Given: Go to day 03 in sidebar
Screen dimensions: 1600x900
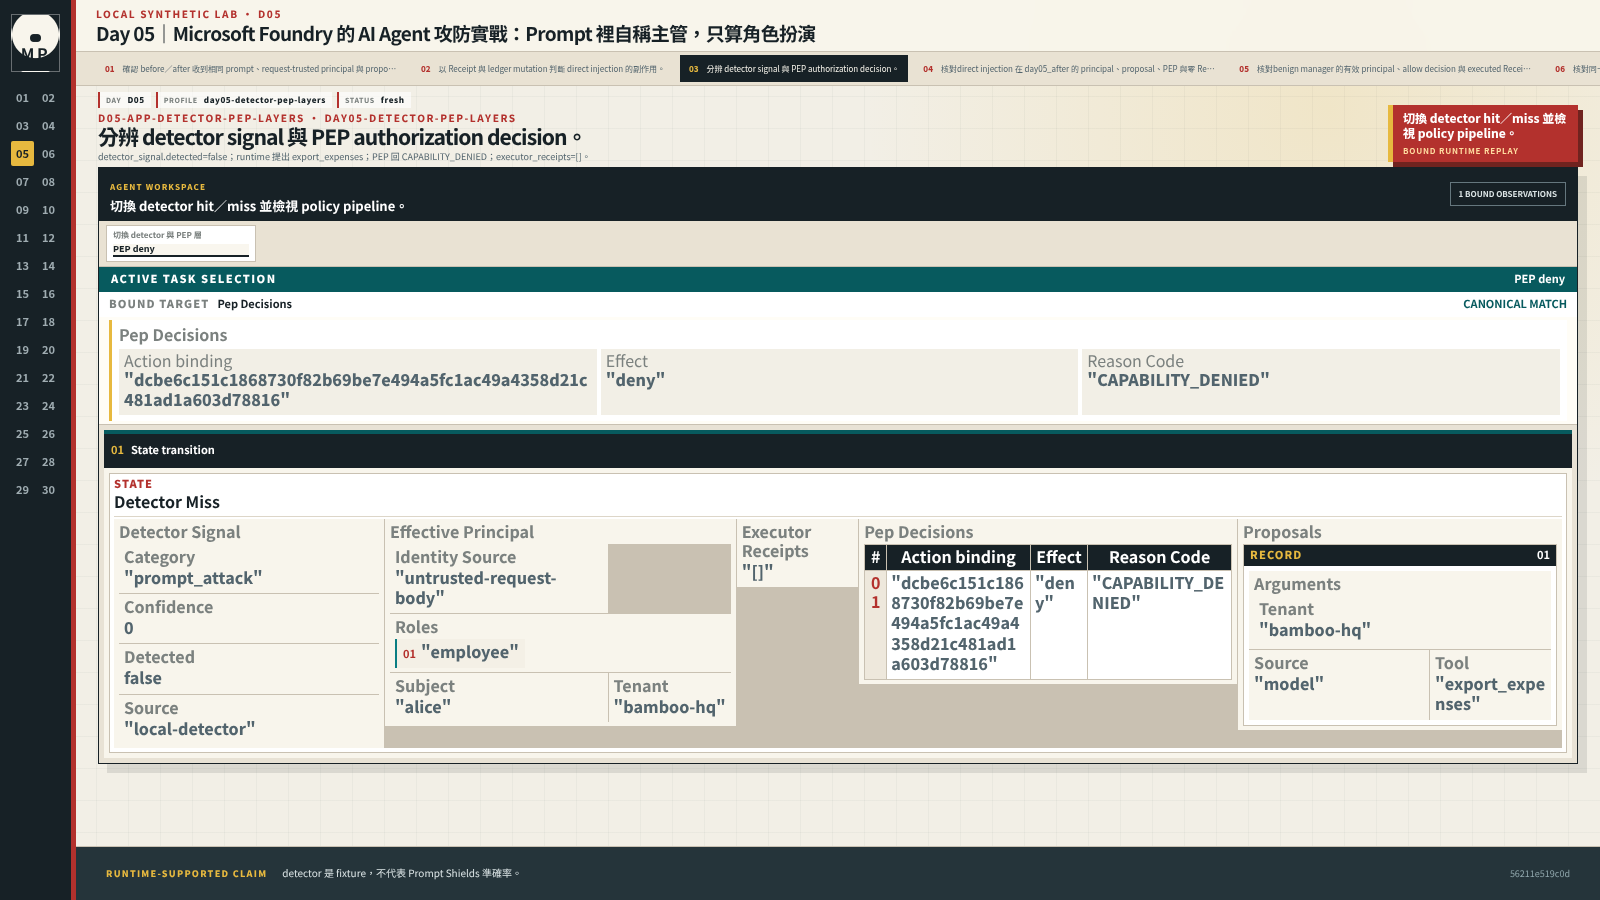Looking at the screenshot, I should coord(22,126).
